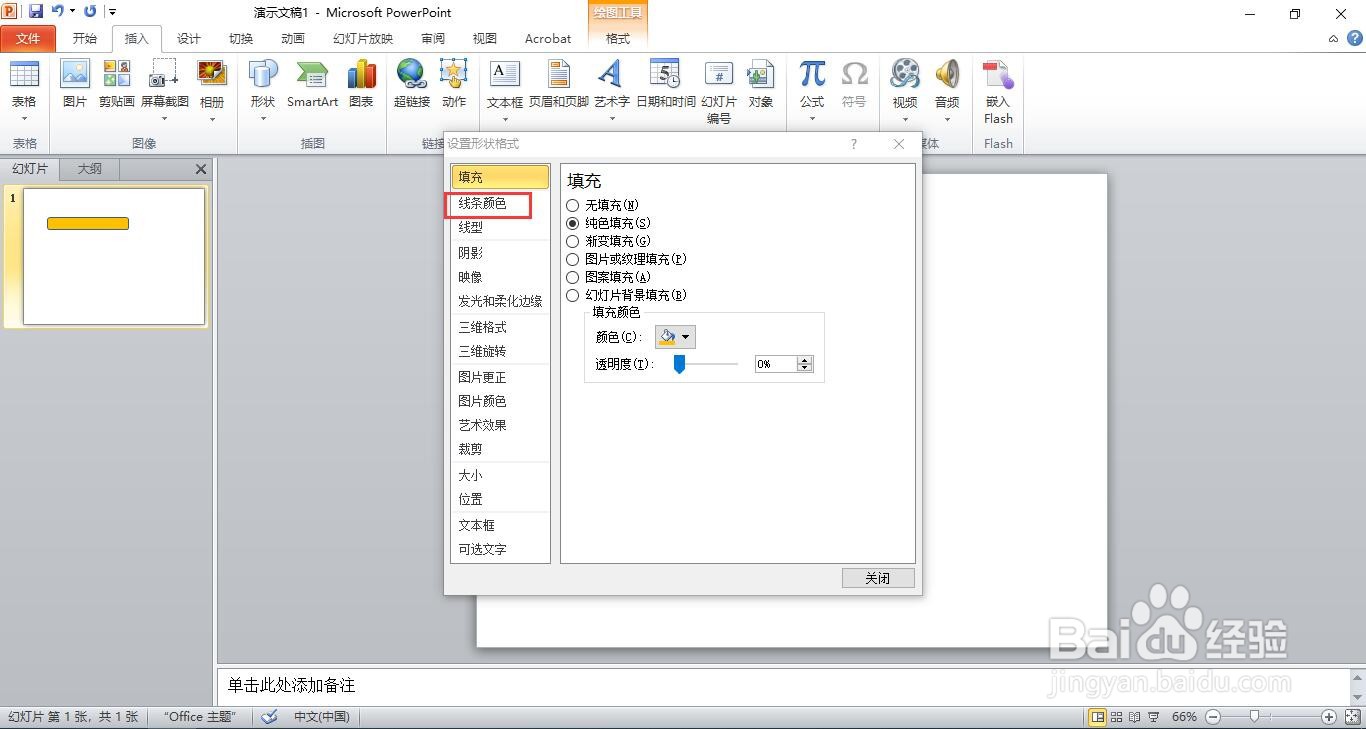Select slide 1 thumbnail in slide pane

(x=114, y=257)
